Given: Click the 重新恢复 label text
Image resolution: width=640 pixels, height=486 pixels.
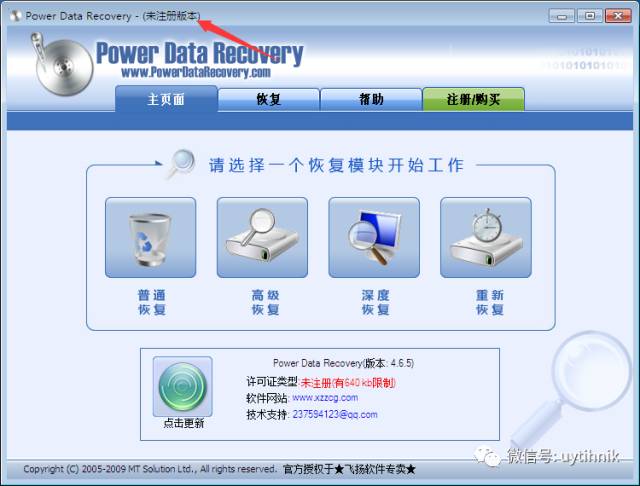Looking at the screenshot, I should click(490, 302).
